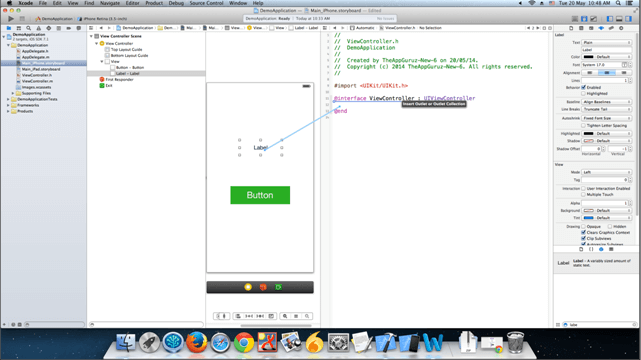Open the Line Breaks Truncate Tail dropdown
Screen dimensions: 641x360
[606, 110]
